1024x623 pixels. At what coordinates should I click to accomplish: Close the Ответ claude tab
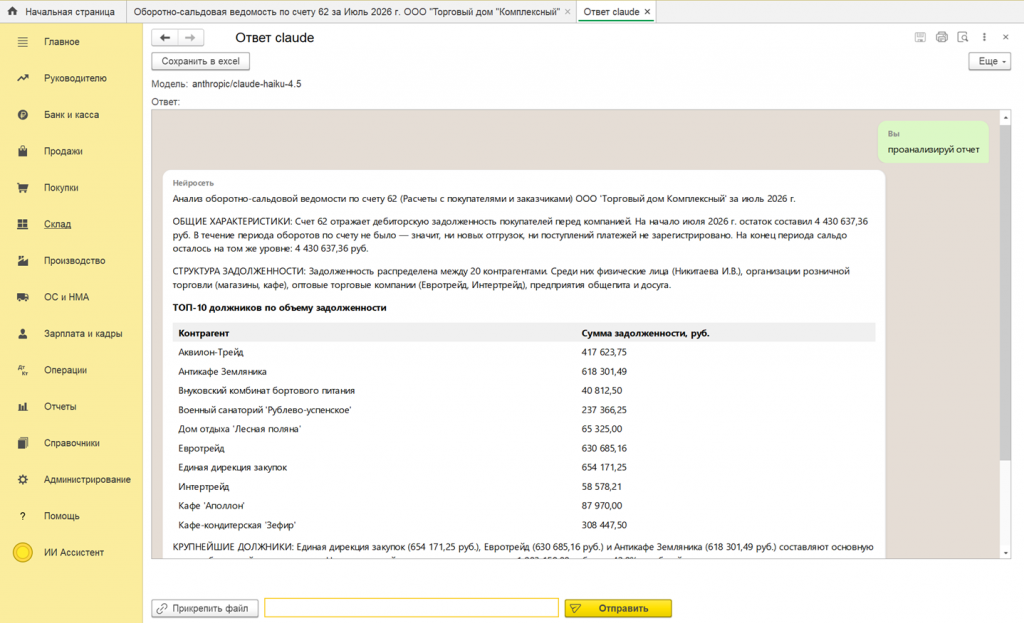[x=647, y=12]
